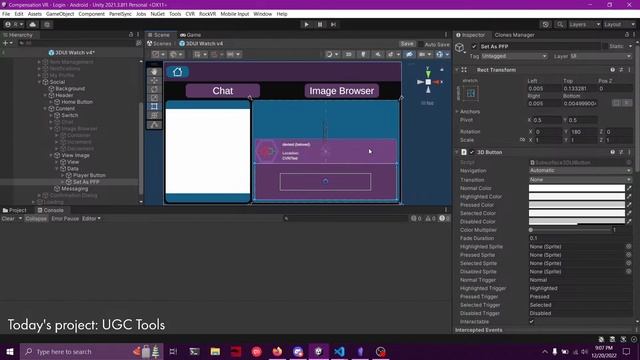The width and height of the screenshot is (640, 360).
Task: Lock the Hierarchy panel
Action: pyautogui.click(x=131, y=35)
